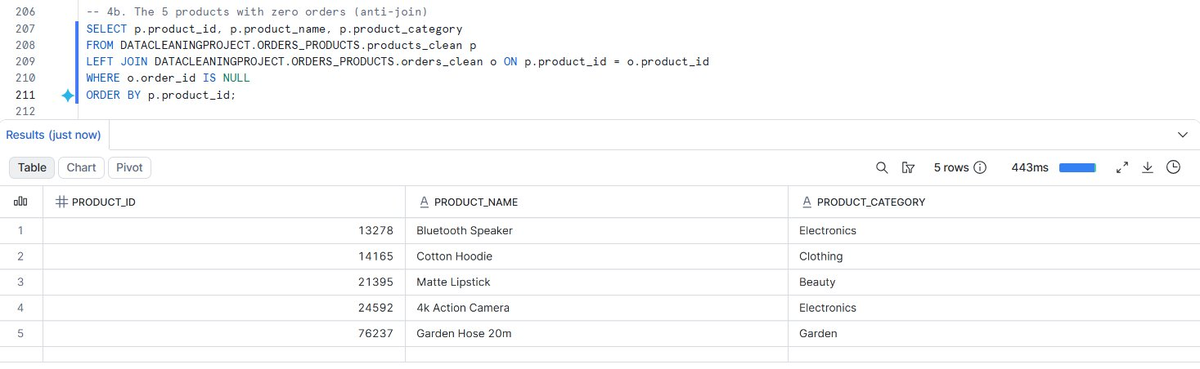Select row number 4 in results

click(x=20, y=308)
